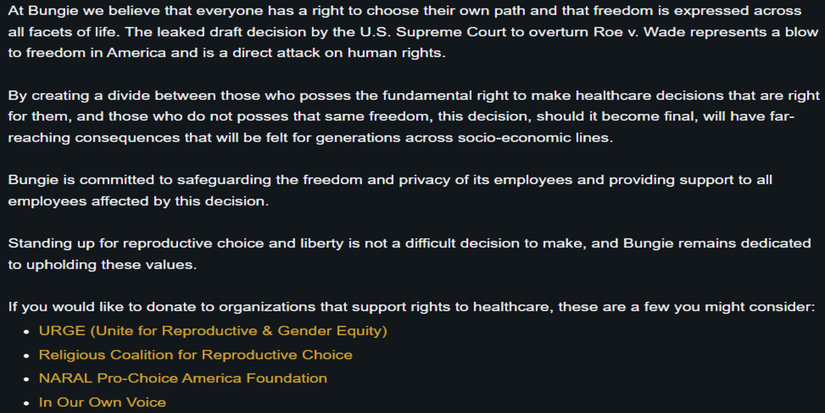Open the URGE Unite for Reproductive link
825x413 pixels.
pos(212,330)
